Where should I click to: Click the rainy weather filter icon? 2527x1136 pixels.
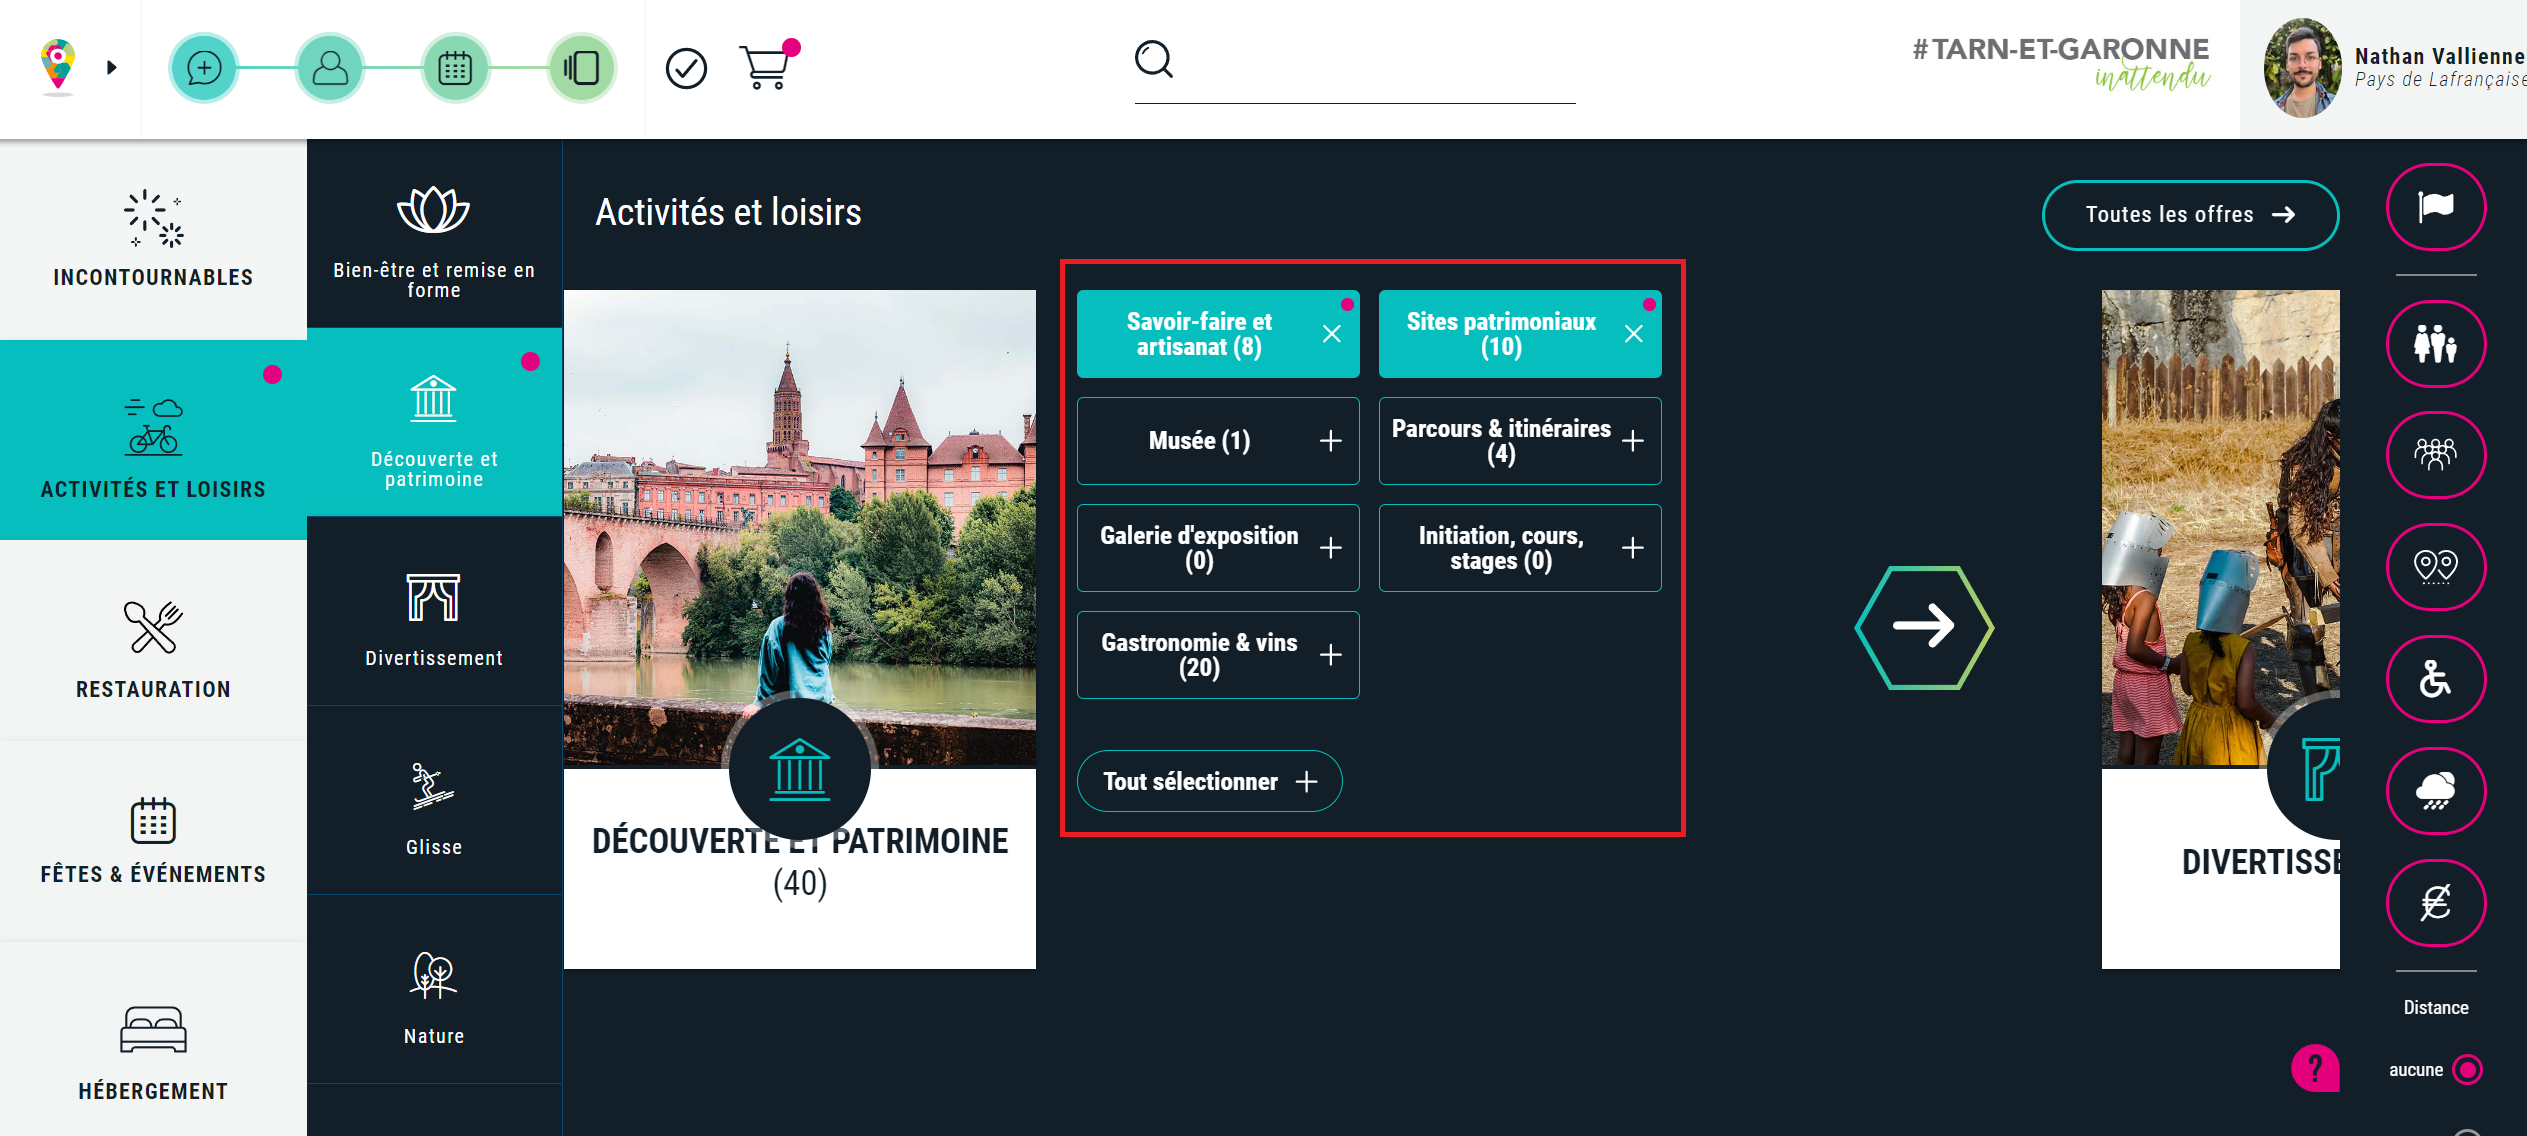click(2435, 791)
